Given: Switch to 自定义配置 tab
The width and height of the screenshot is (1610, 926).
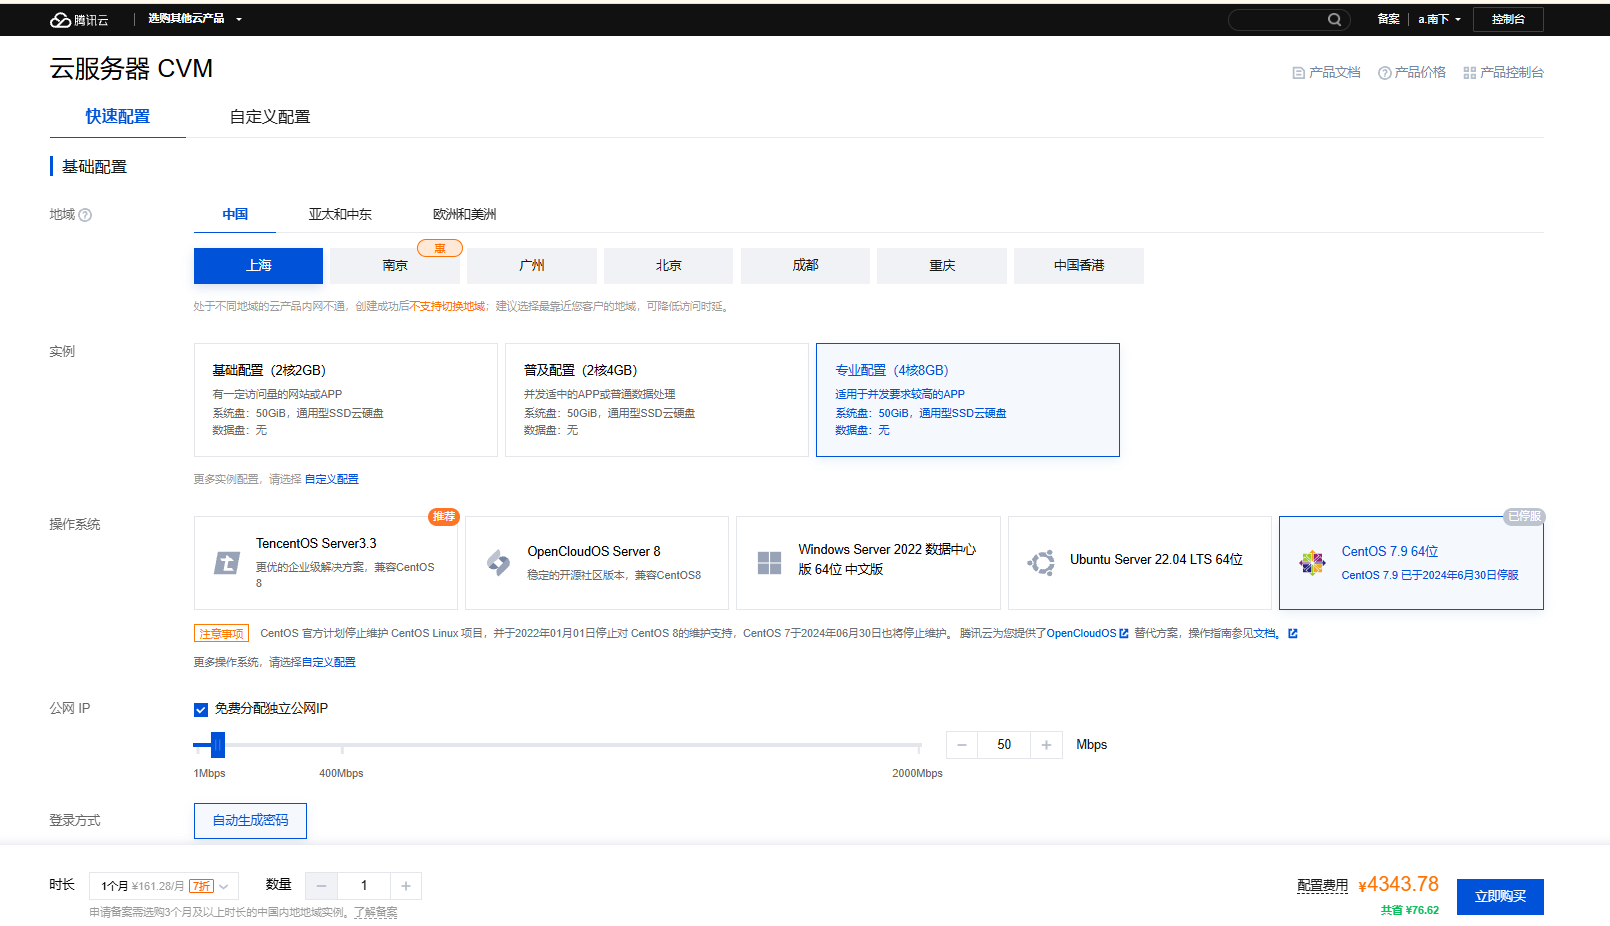Looking at the screenshot, I should coord(270,117).
